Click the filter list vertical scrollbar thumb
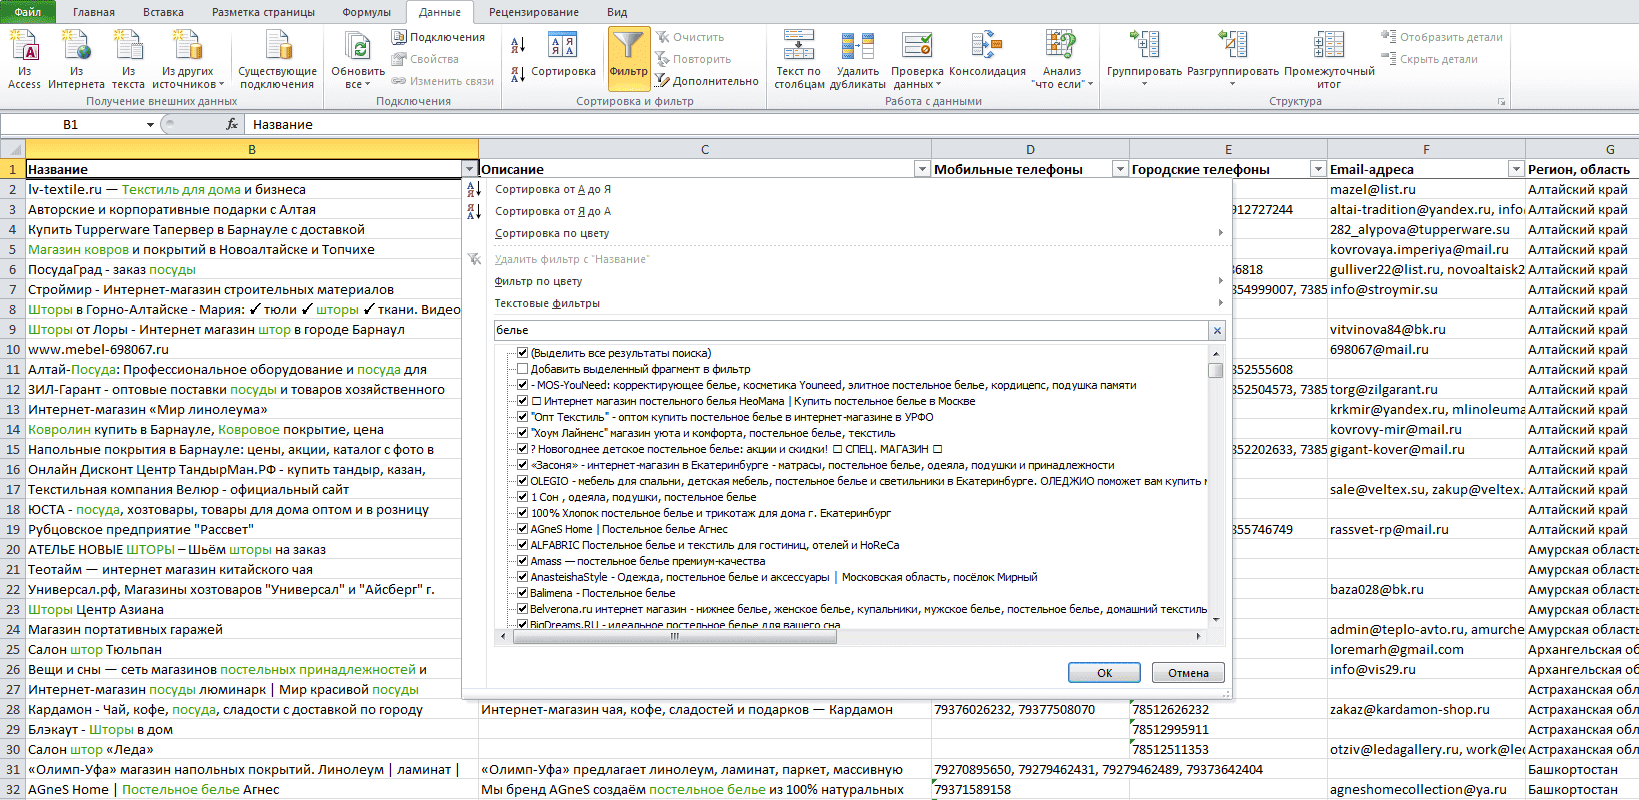Viewport: 1639px width, 800px height. click(x=1216, y=370)
